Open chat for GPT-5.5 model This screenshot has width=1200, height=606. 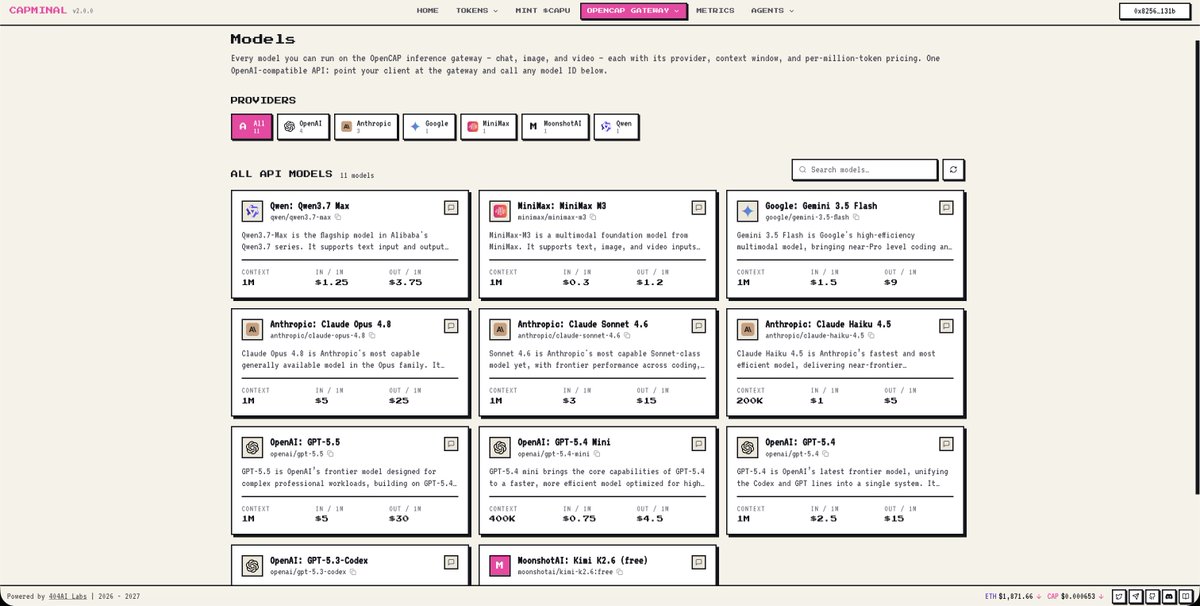tap(451, 443)
